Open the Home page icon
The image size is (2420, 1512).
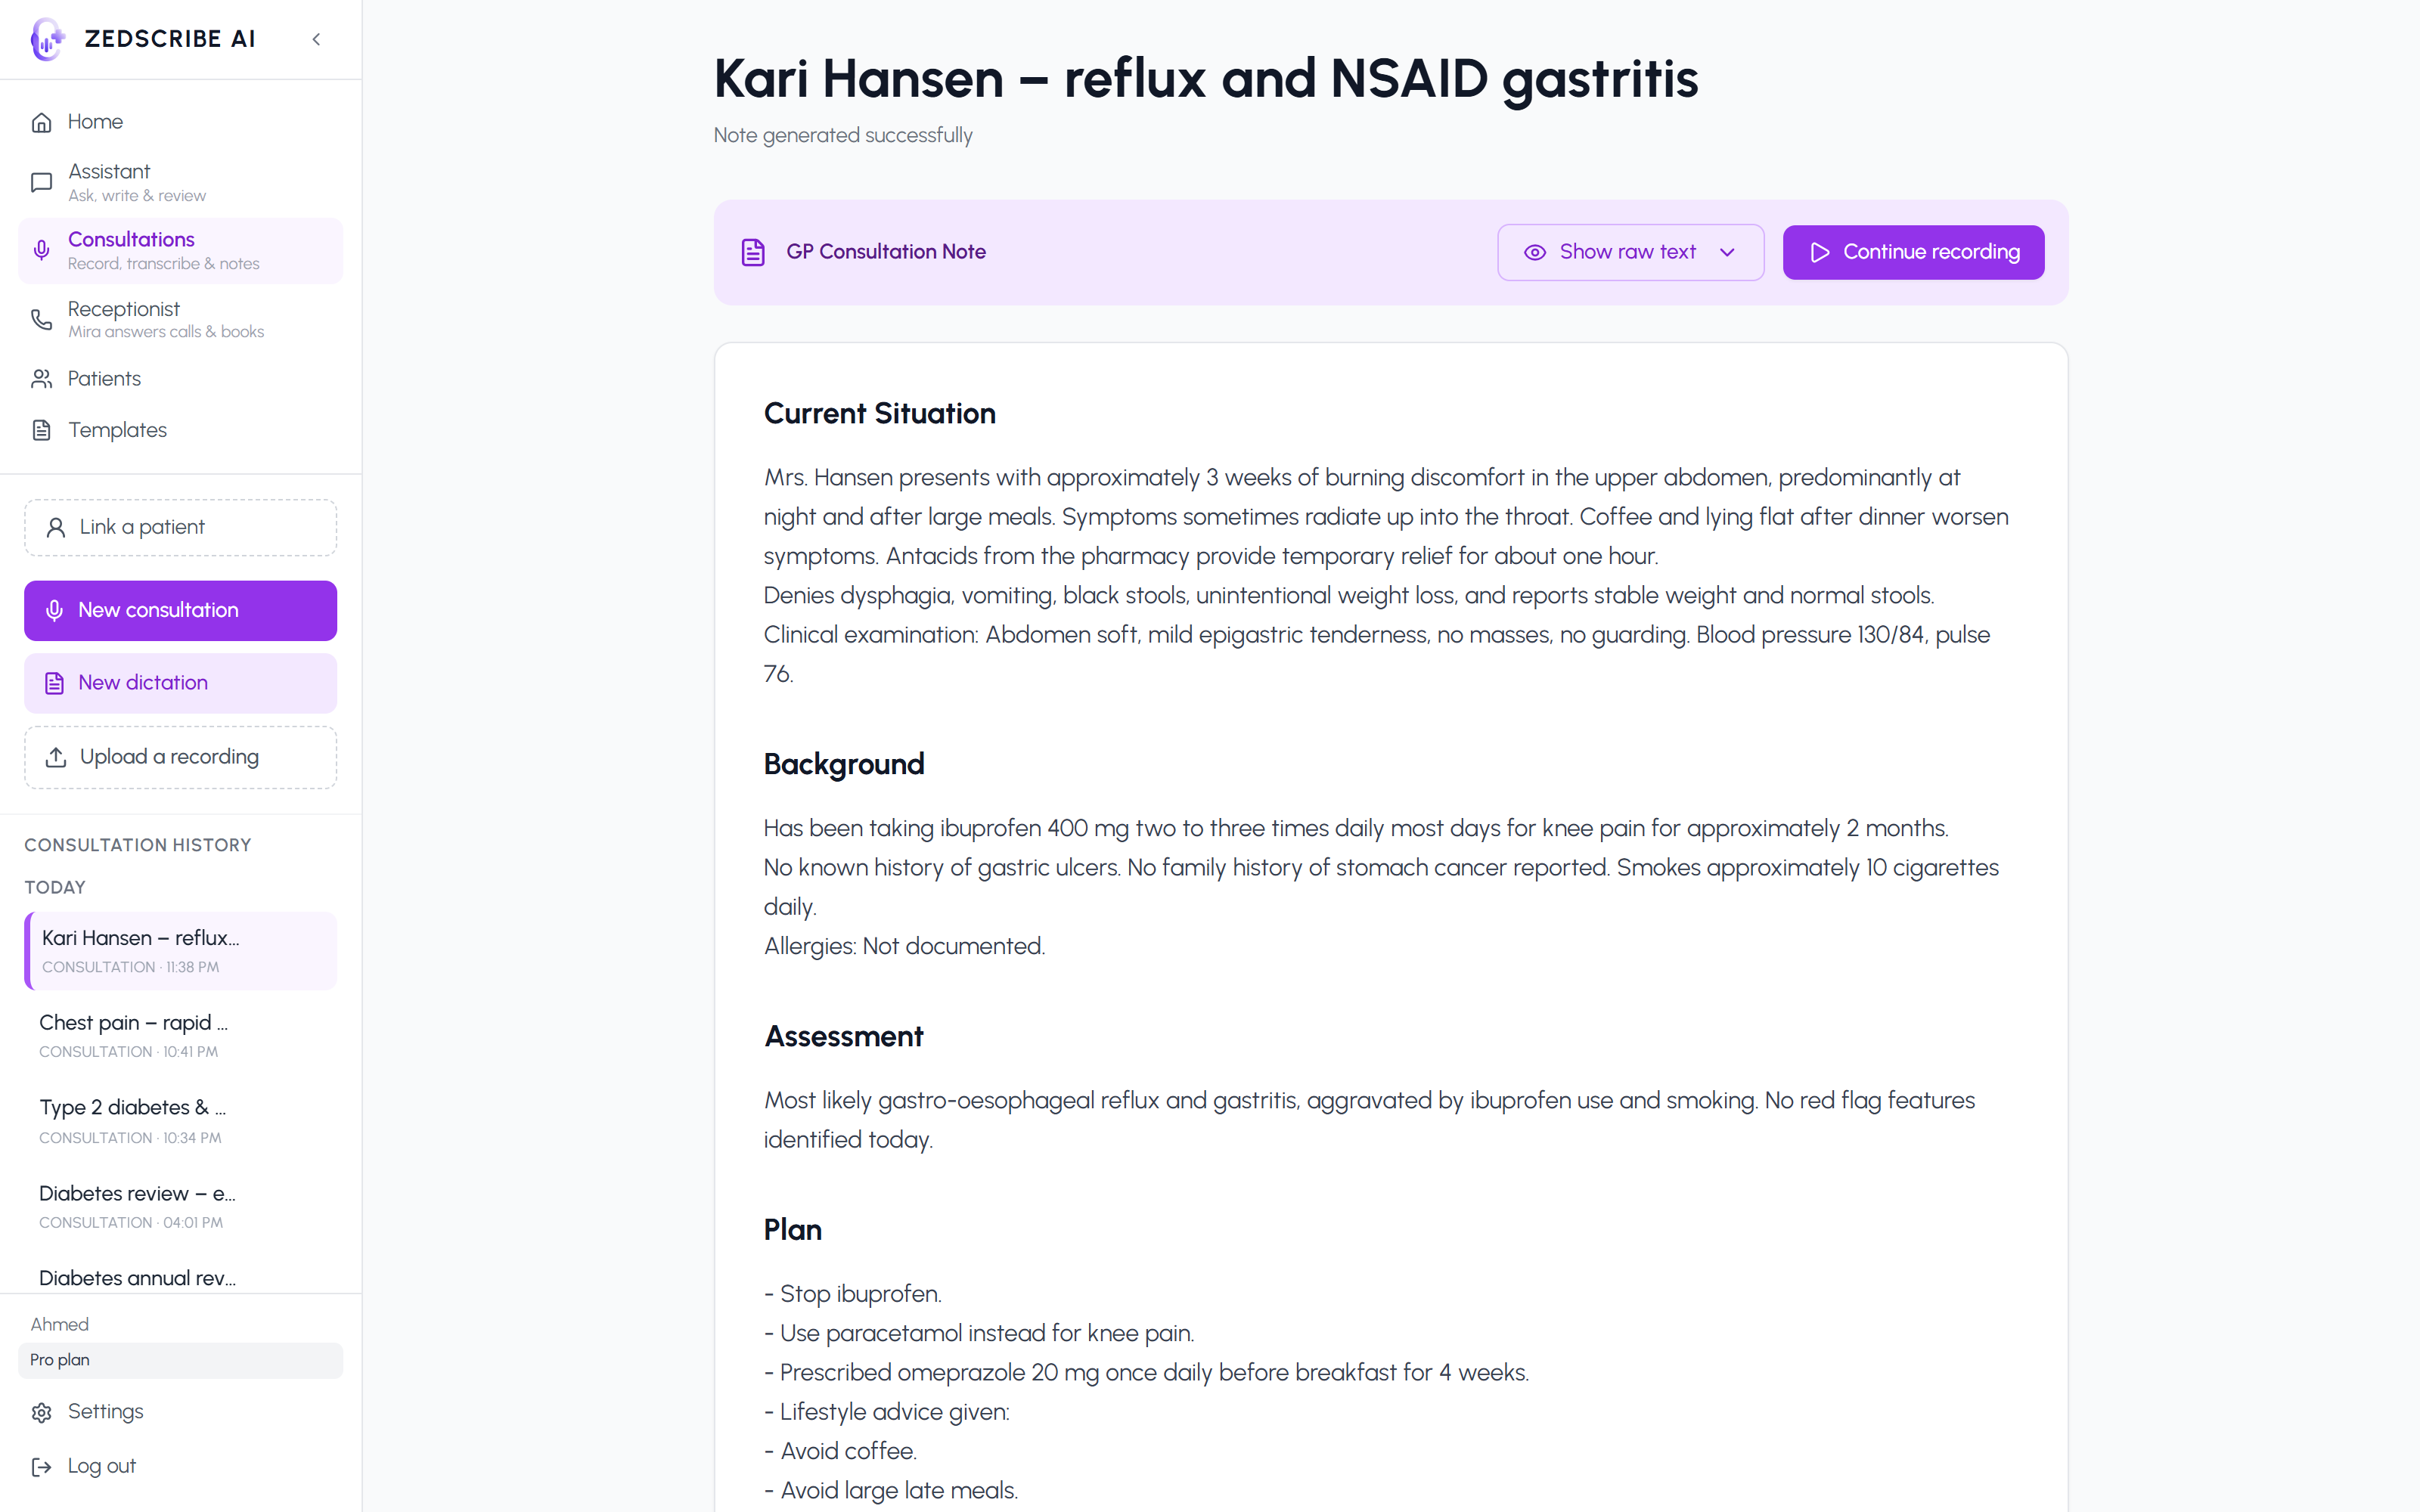[x=41, y=122]
